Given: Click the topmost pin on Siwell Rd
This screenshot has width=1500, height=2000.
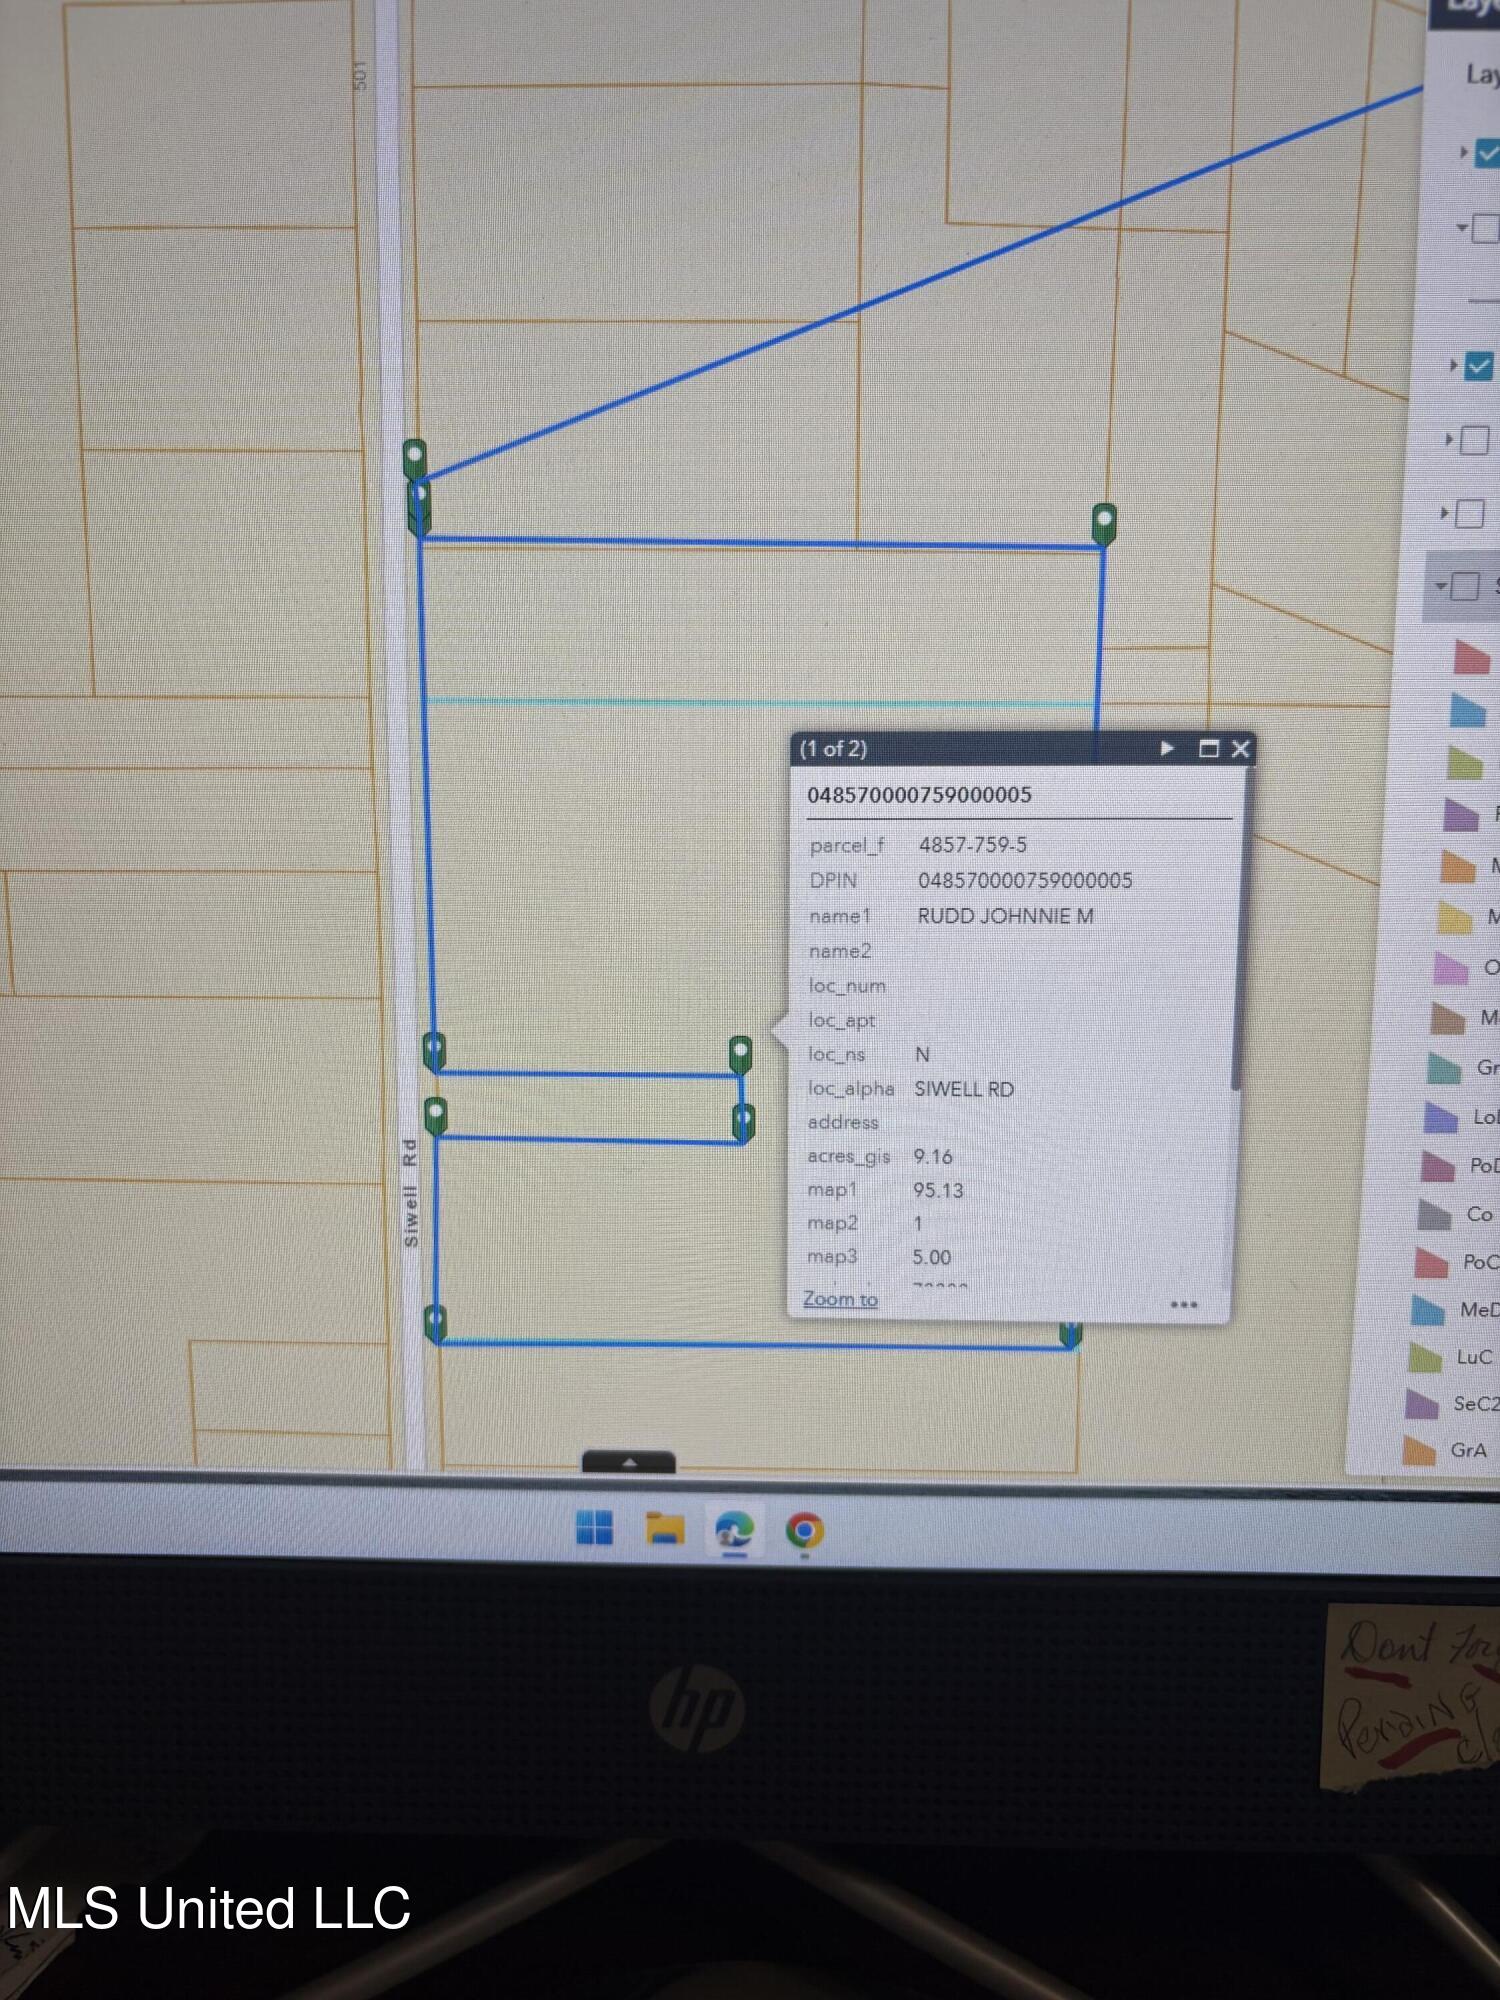Looking at the screenshot, I should tap(414, 457).
